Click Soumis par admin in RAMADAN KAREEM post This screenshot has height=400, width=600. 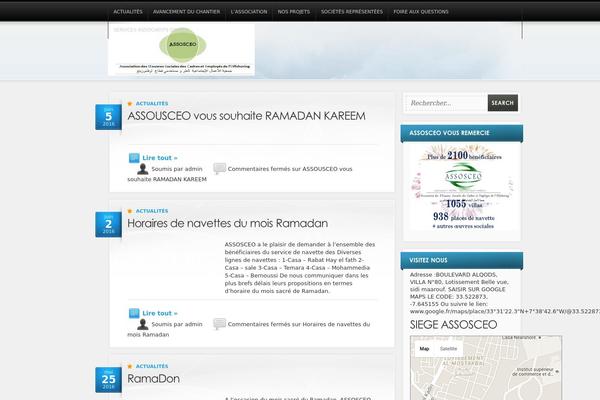tap(177, 169)
